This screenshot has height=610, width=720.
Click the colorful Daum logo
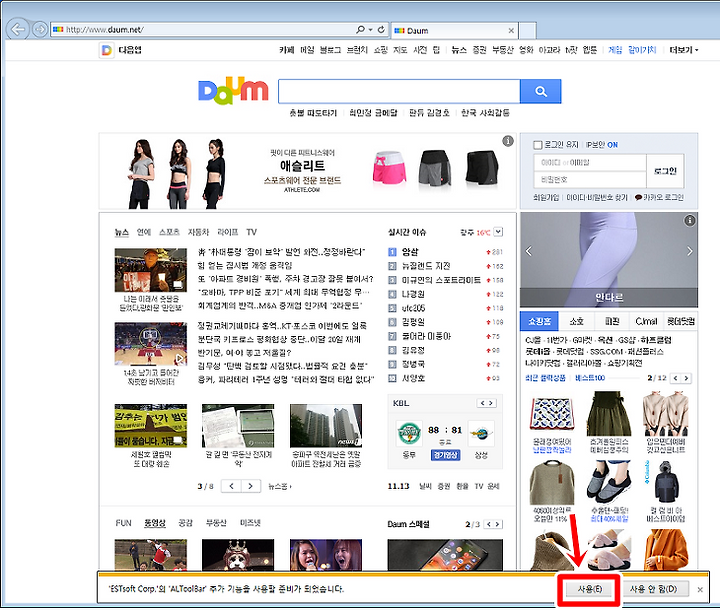233,90
